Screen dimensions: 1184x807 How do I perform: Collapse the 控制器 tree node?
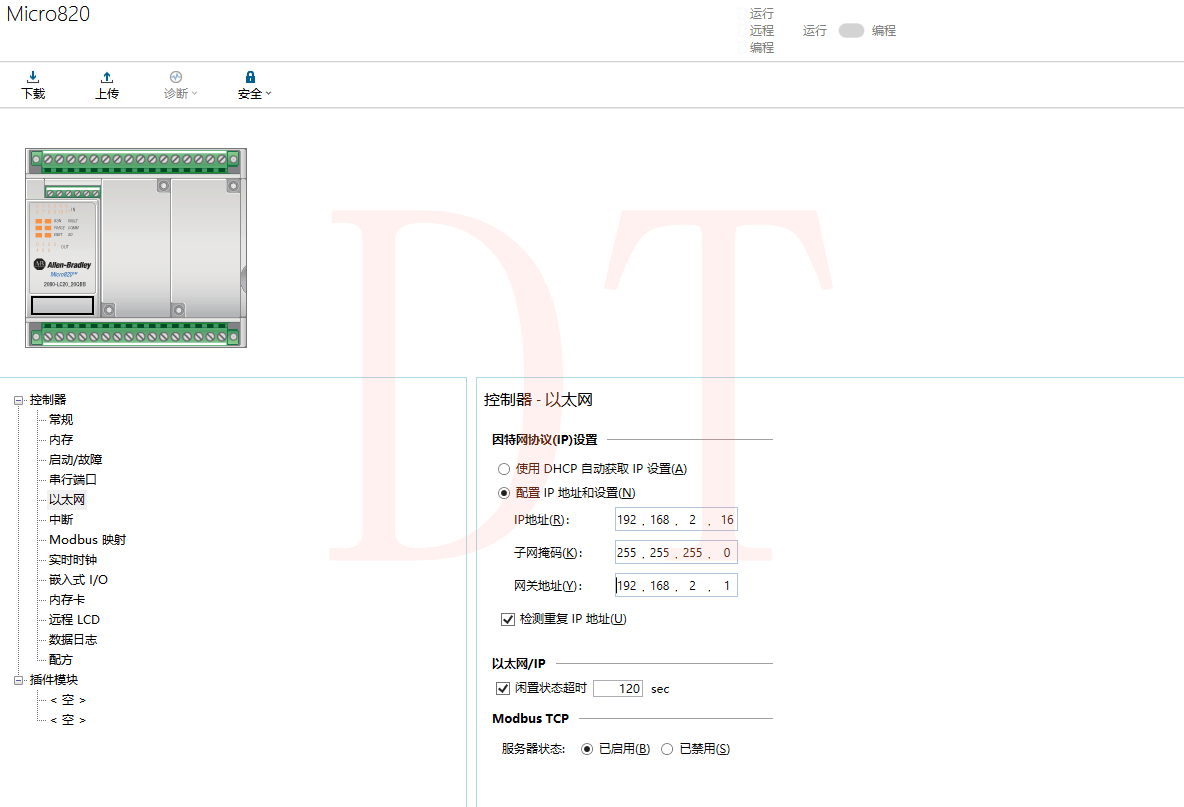click(x=19, y=400)
